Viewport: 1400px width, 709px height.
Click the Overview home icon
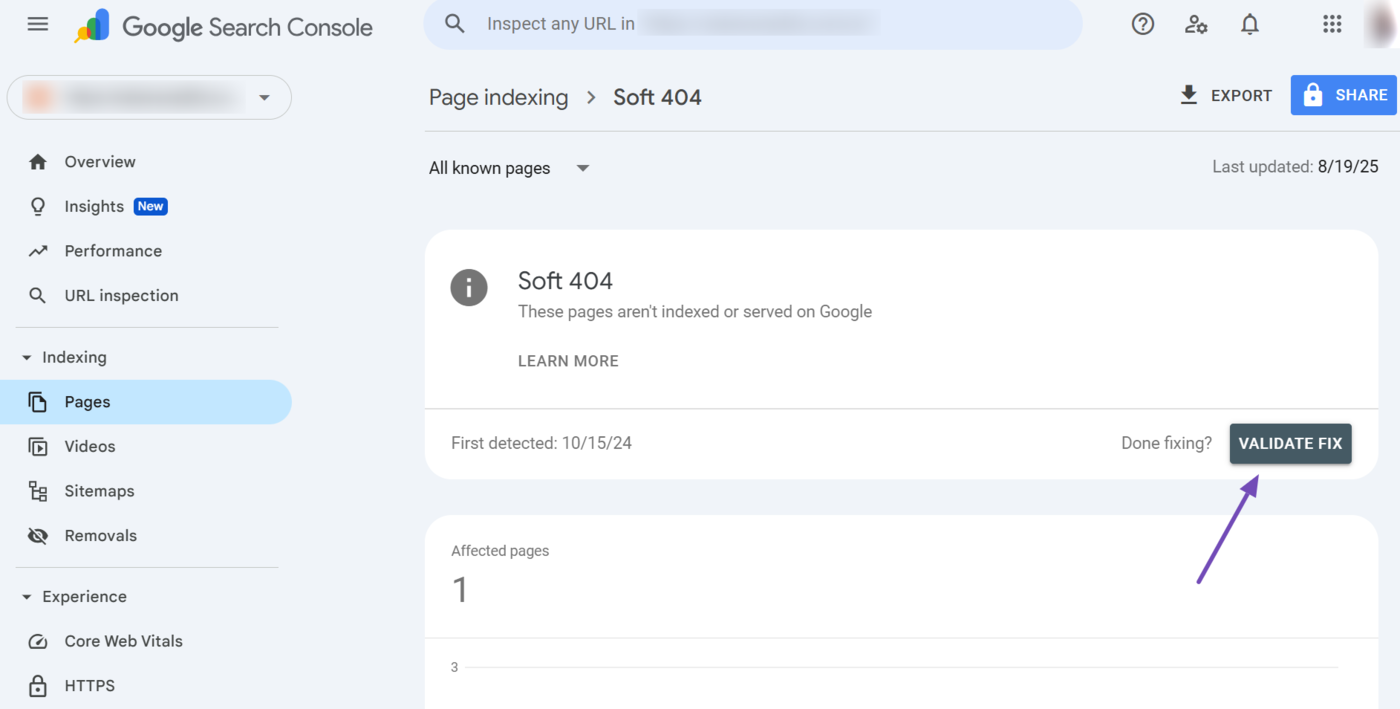(x=38, y=162)
